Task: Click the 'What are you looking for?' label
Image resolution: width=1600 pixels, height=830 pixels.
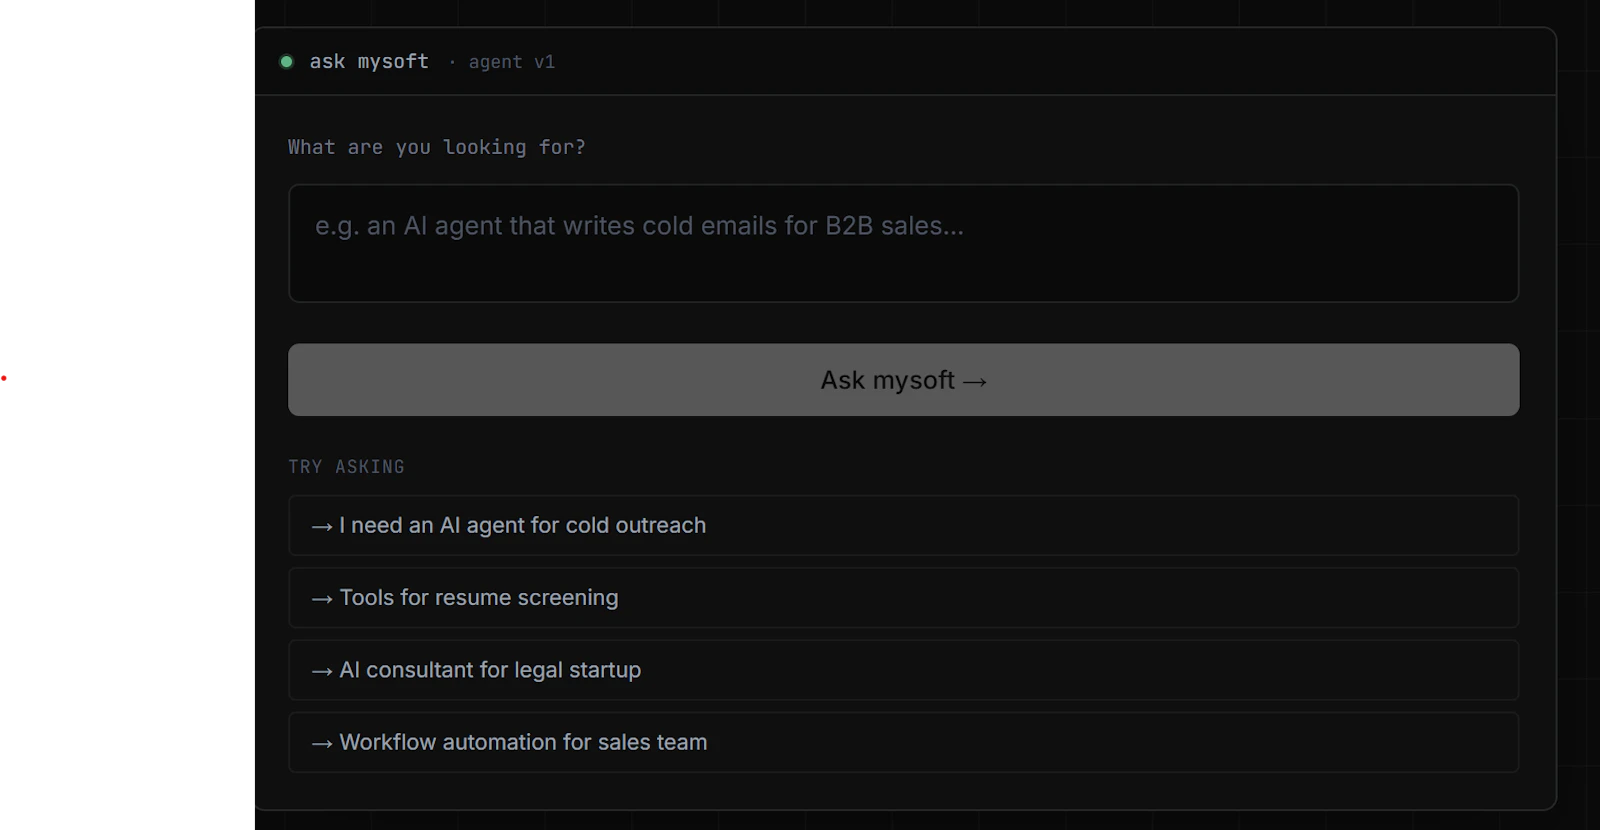Action: (x=437, y=147)
